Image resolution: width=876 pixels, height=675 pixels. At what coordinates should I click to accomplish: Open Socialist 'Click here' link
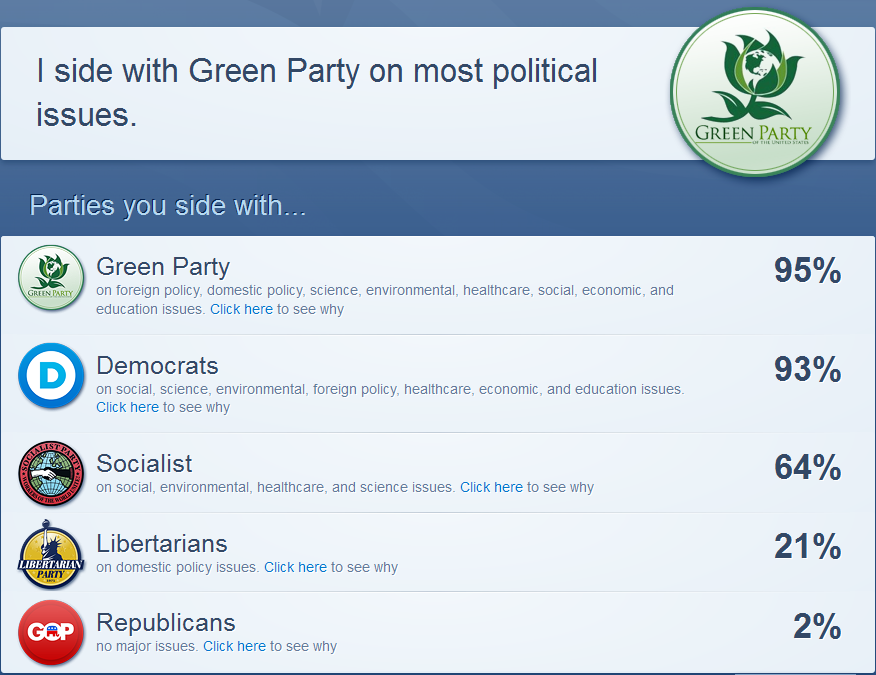coord(492,487)
